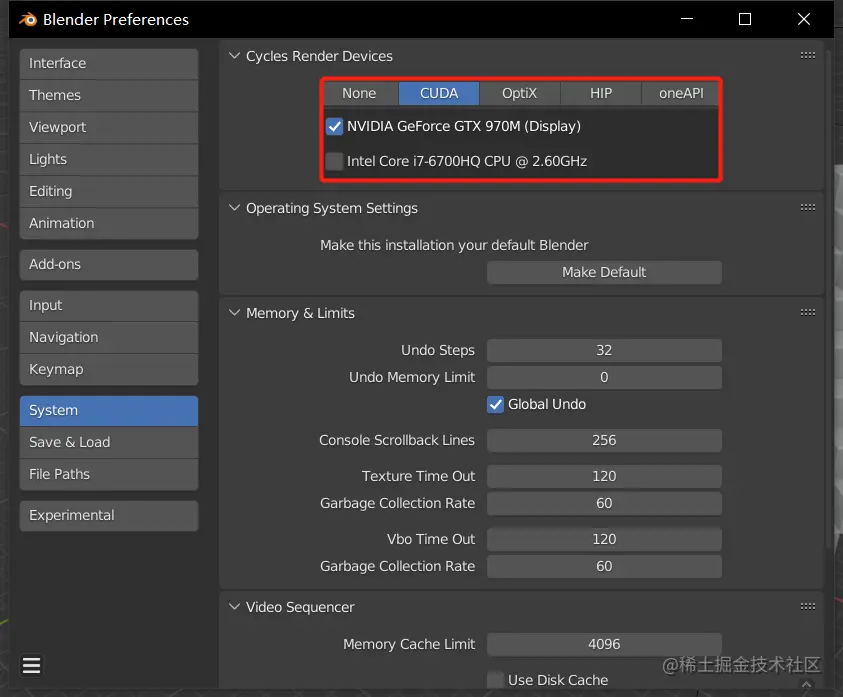The width and height of the screenshot is (843, 697).
Task: Toggle NVIDIA GeForce GTX 970M device checkbox
Action: coord(334,126)
